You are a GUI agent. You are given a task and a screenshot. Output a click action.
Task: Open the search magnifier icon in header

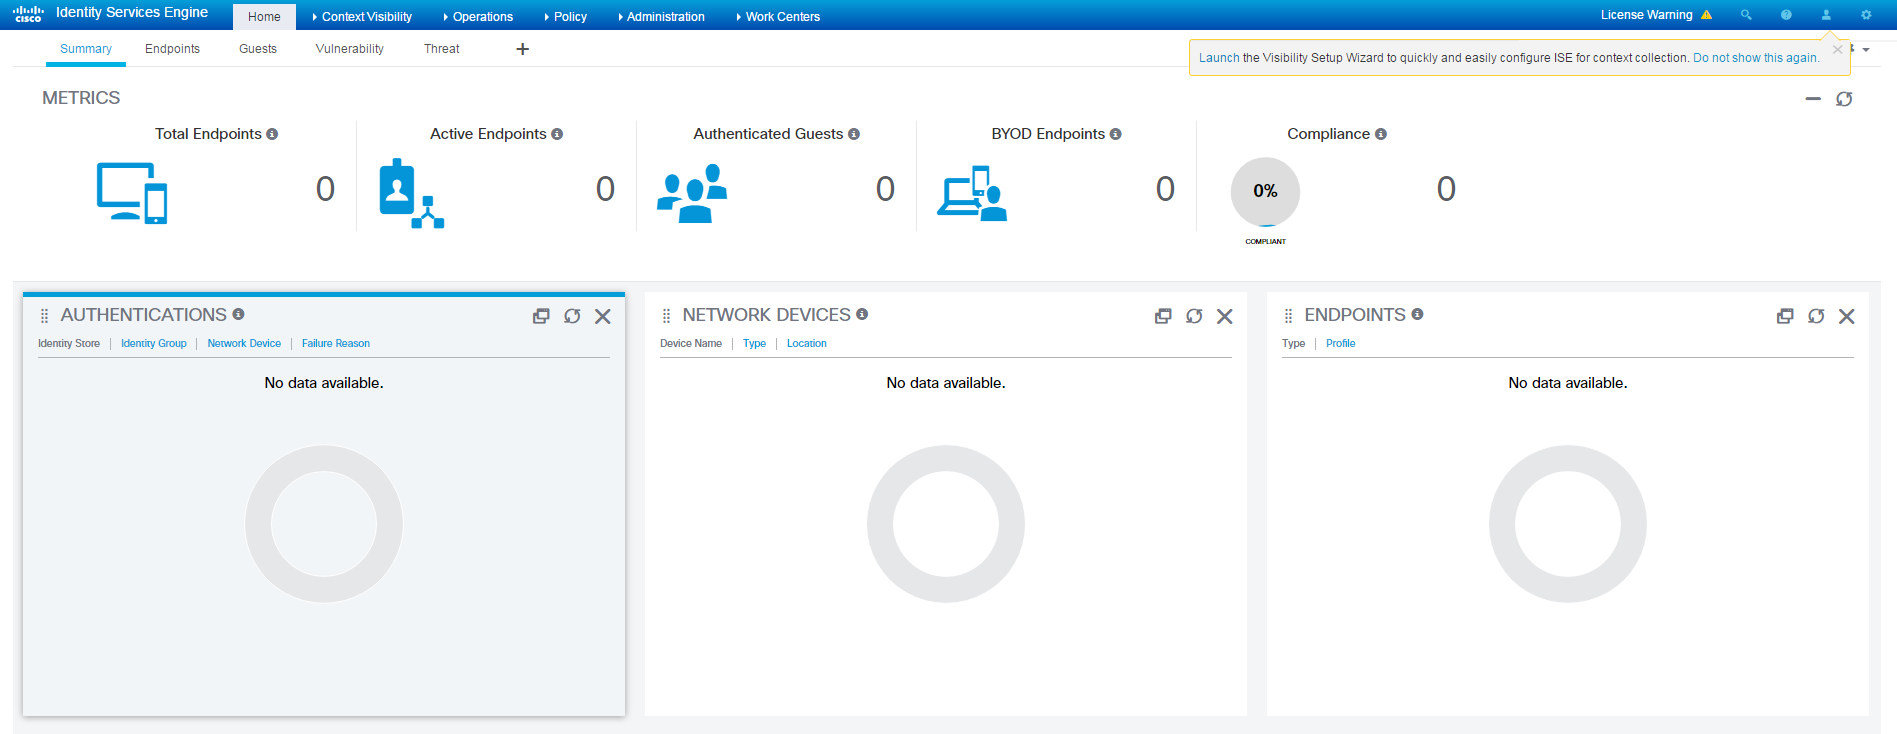point(1746,15)
